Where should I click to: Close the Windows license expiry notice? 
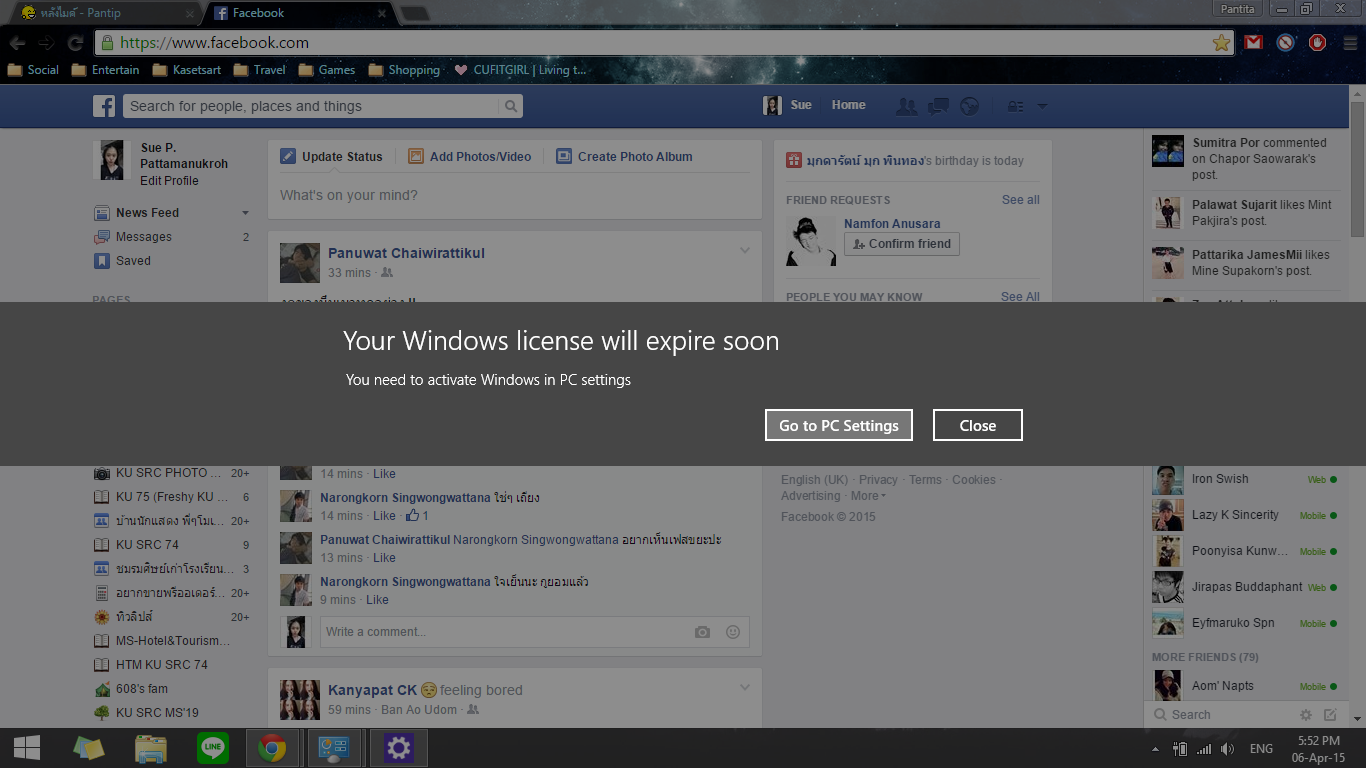pyautogui.click(x=978, y=425)
